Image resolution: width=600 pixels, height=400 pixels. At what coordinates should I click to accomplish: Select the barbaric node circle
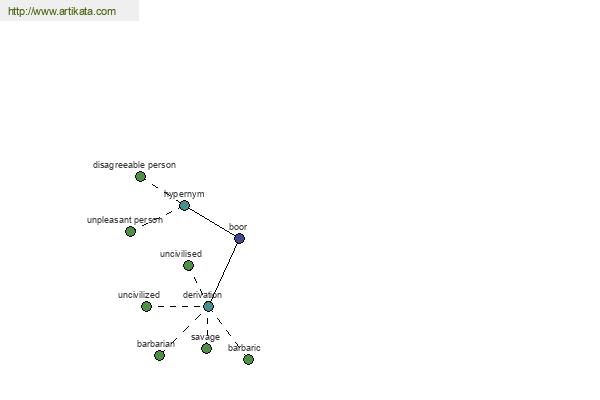click(248, 359)
